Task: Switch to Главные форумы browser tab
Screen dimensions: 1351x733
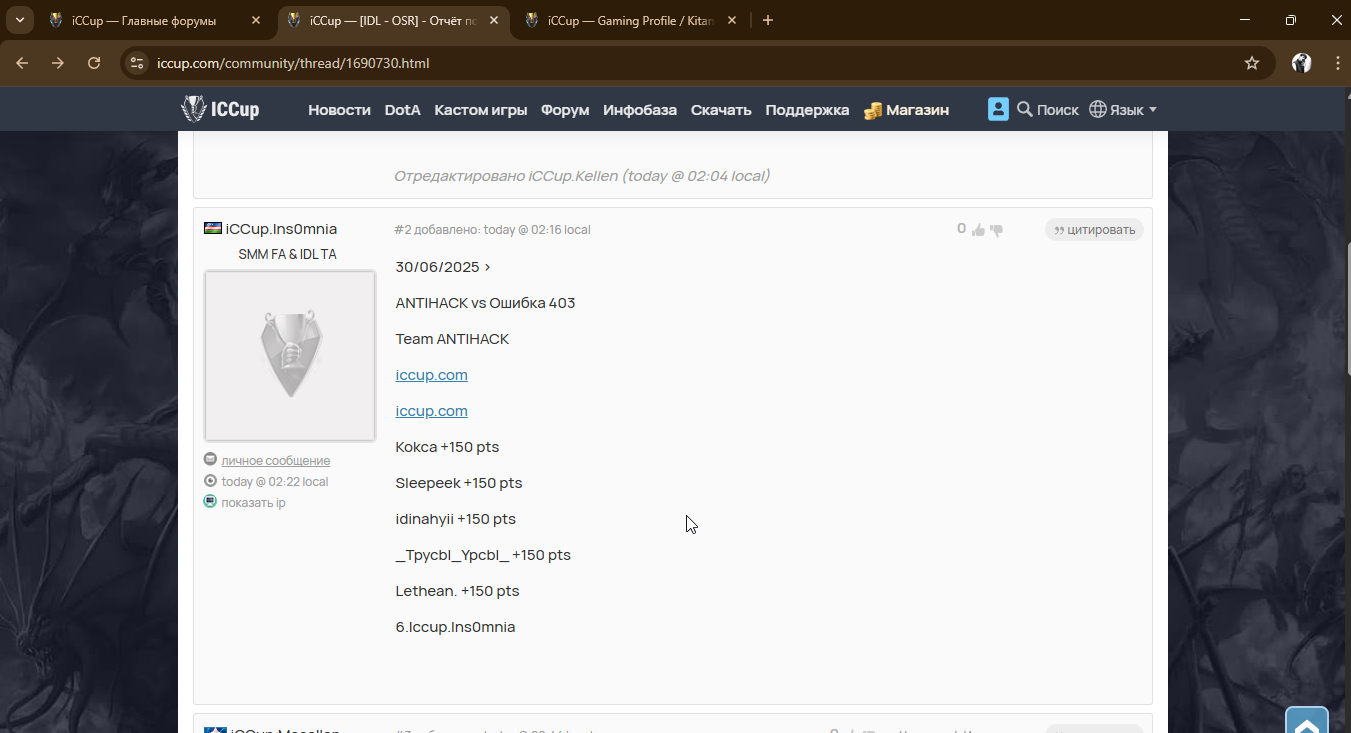Action: [x=155, y=20]
